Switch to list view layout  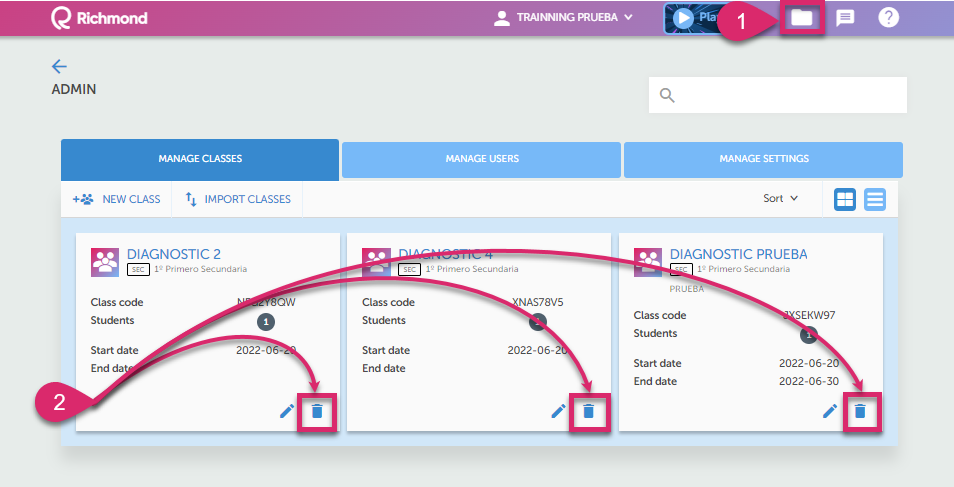click(875, 199)
